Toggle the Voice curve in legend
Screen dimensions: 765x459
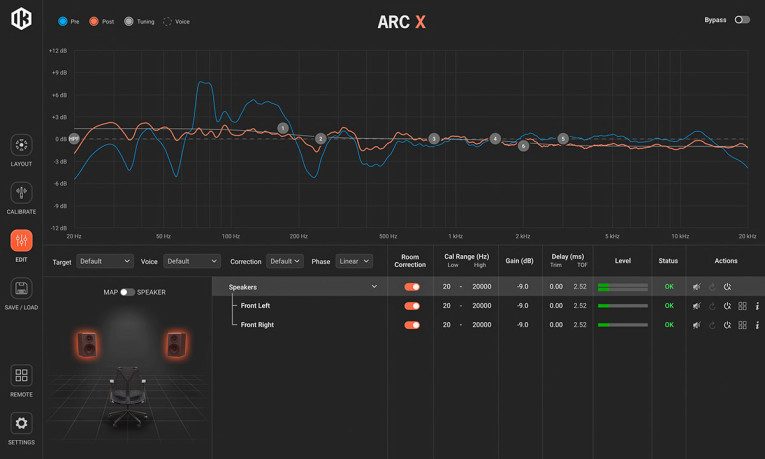point(176,21)
